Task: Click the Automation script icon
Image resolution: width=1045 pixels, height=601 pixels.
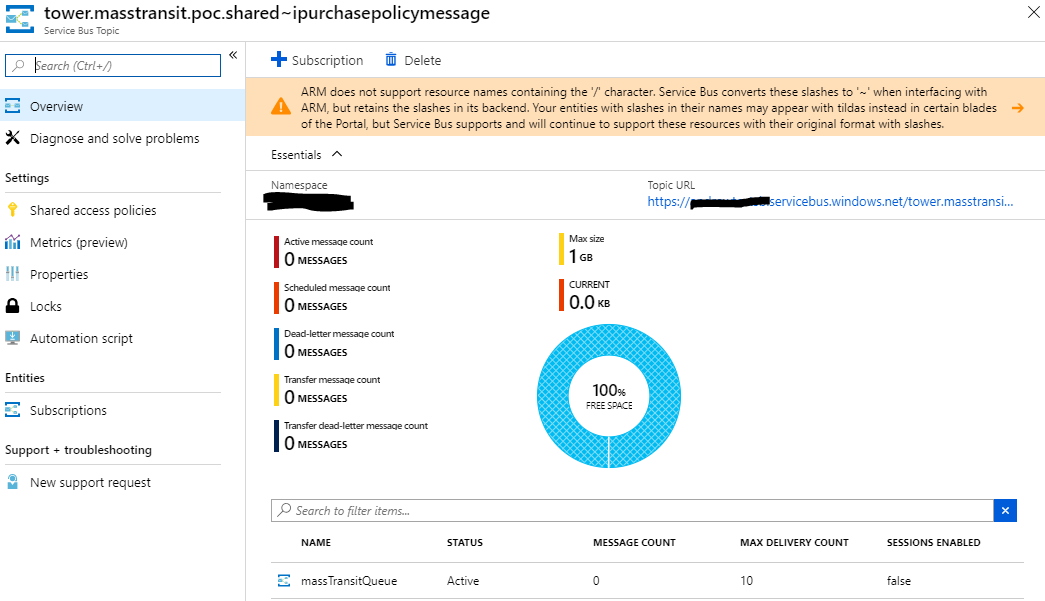Action: pos(12,338)
